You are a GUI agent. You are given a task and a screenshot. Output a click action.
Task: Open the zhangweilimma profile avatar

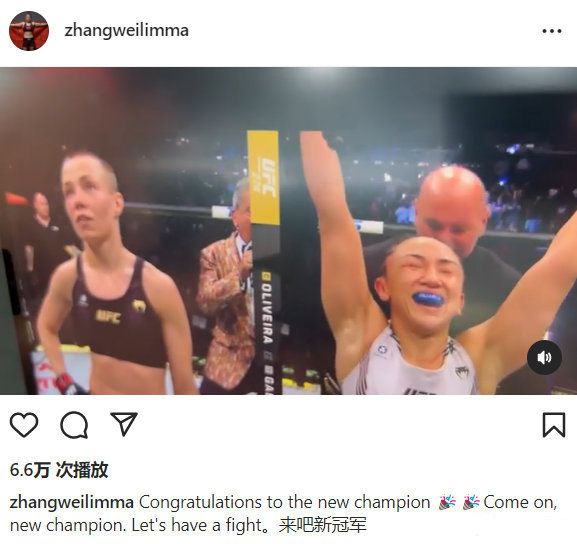point(29,31)
